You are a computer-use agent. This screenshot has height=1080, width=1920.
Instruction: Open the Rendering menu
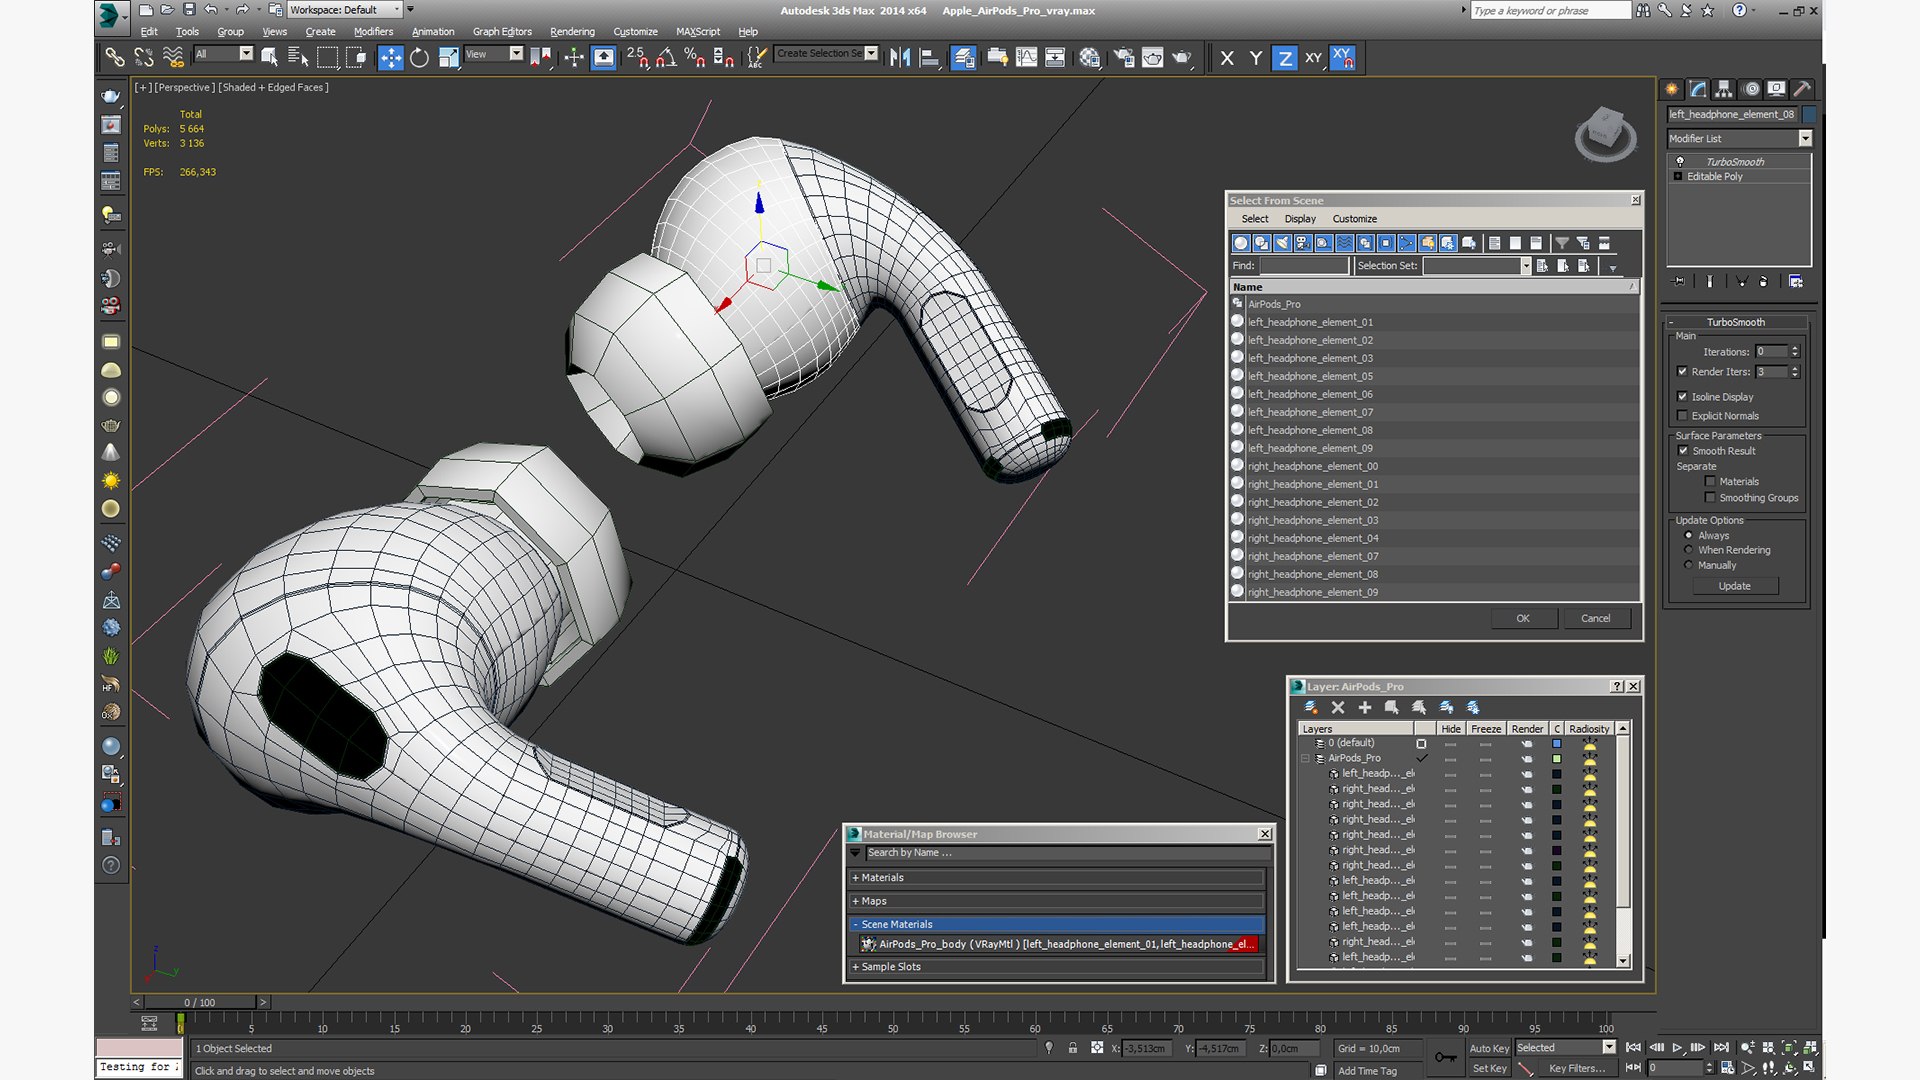click(x=571, y=32)
